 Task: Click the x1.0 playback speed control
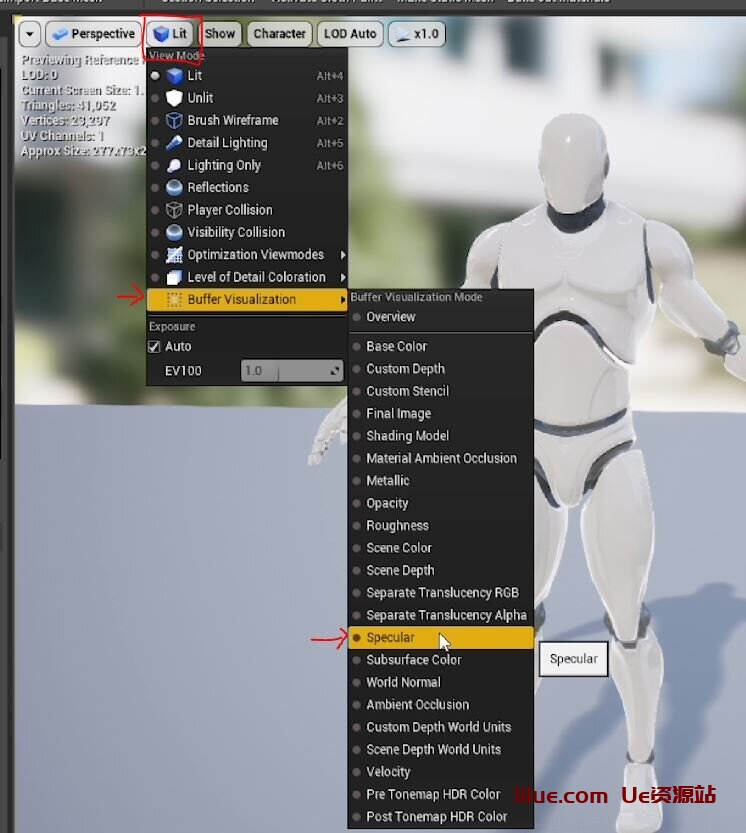[x=416, y=34]
